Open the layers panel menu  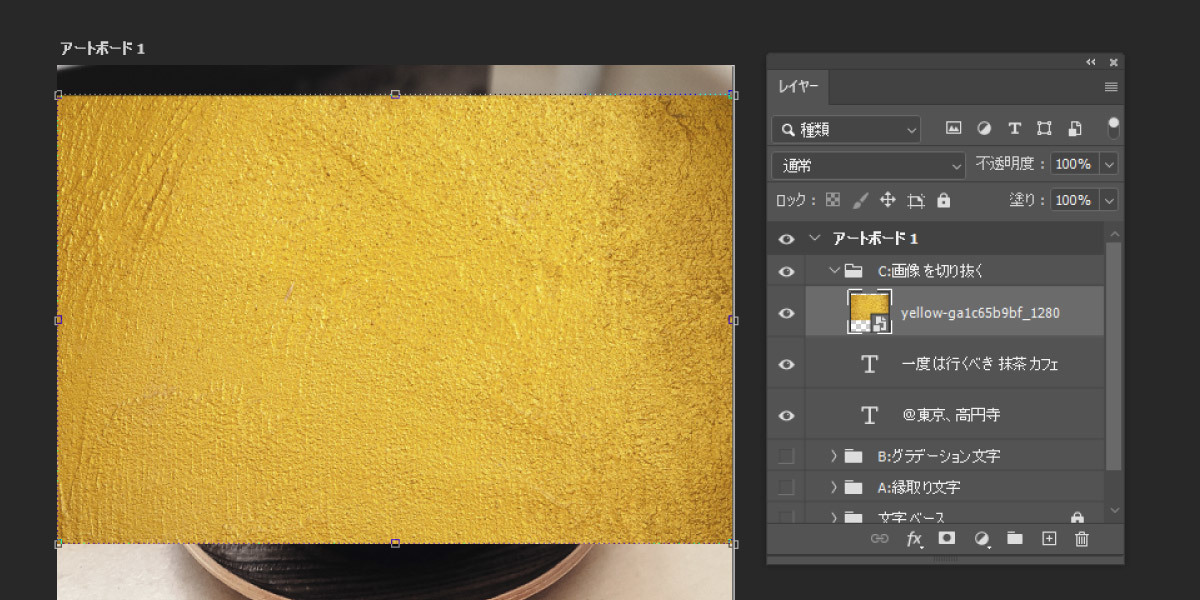pyautogui.click(x=1111, y=87)
